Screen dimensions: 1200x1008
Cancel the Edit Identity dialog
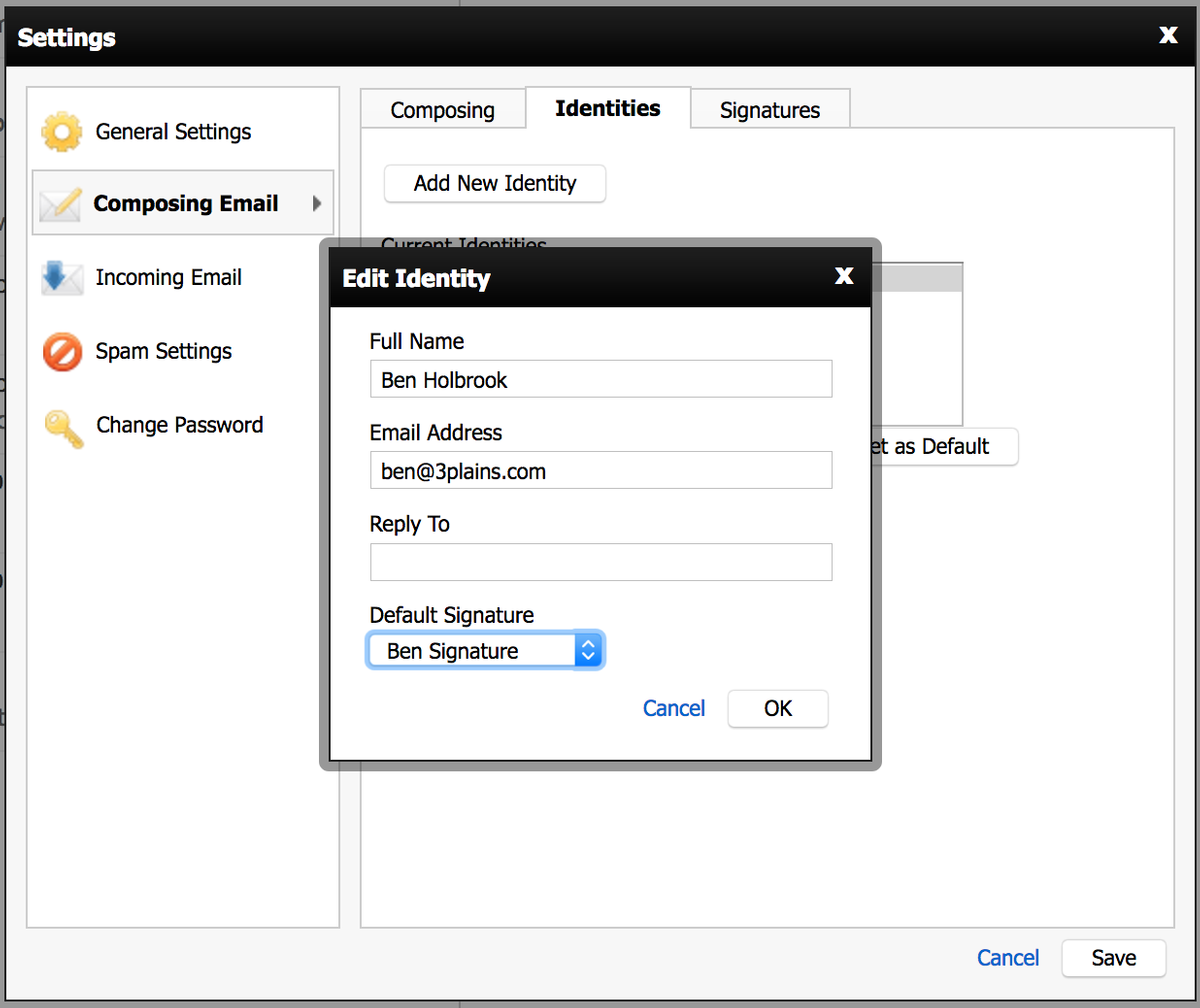pos(674,708)
